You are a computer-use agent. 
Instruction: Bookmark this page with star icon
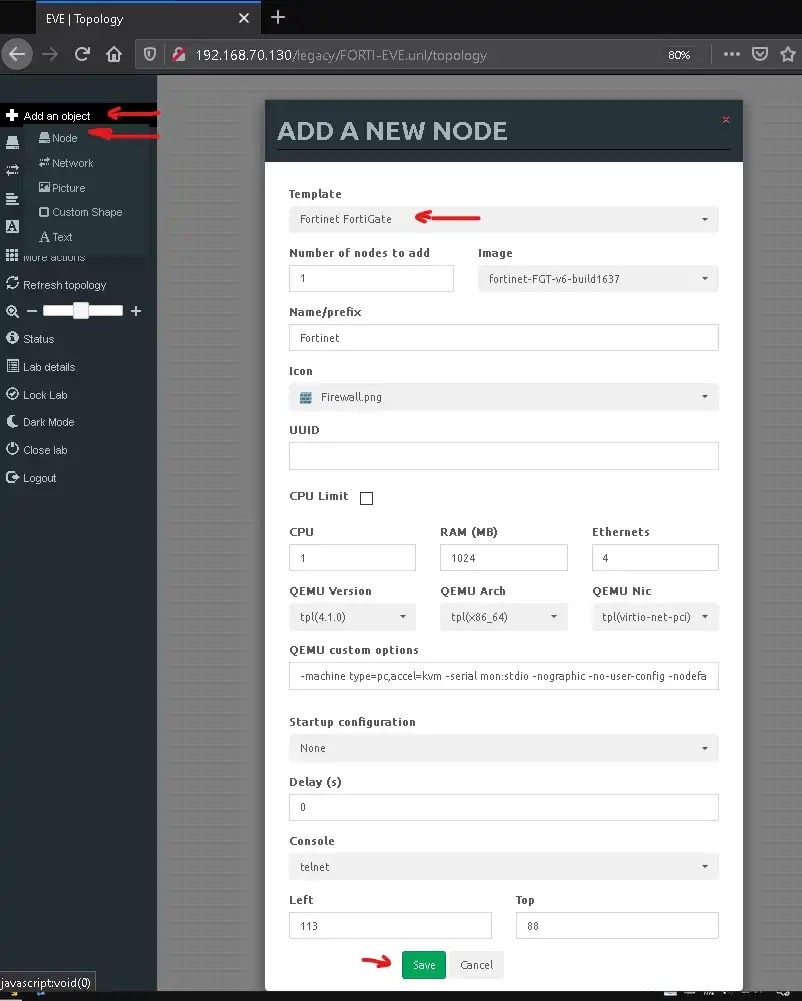tap(788, 54)
